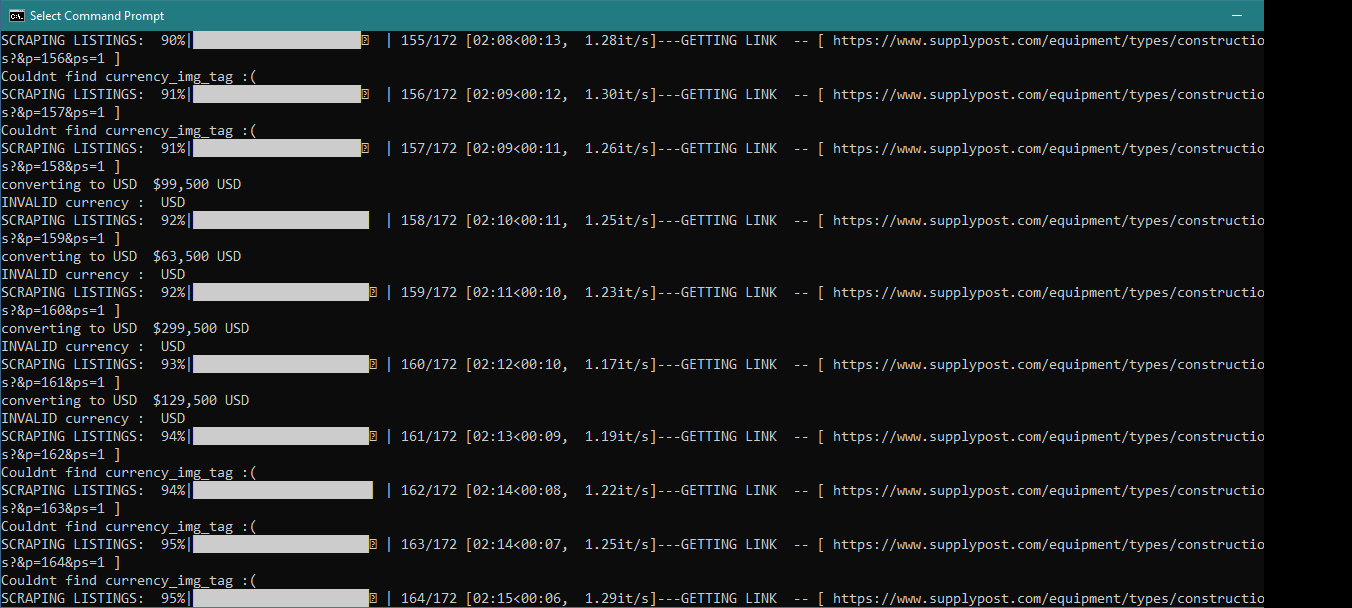
Task: Click the "158/172" progress counter
Action: (428, 221)
